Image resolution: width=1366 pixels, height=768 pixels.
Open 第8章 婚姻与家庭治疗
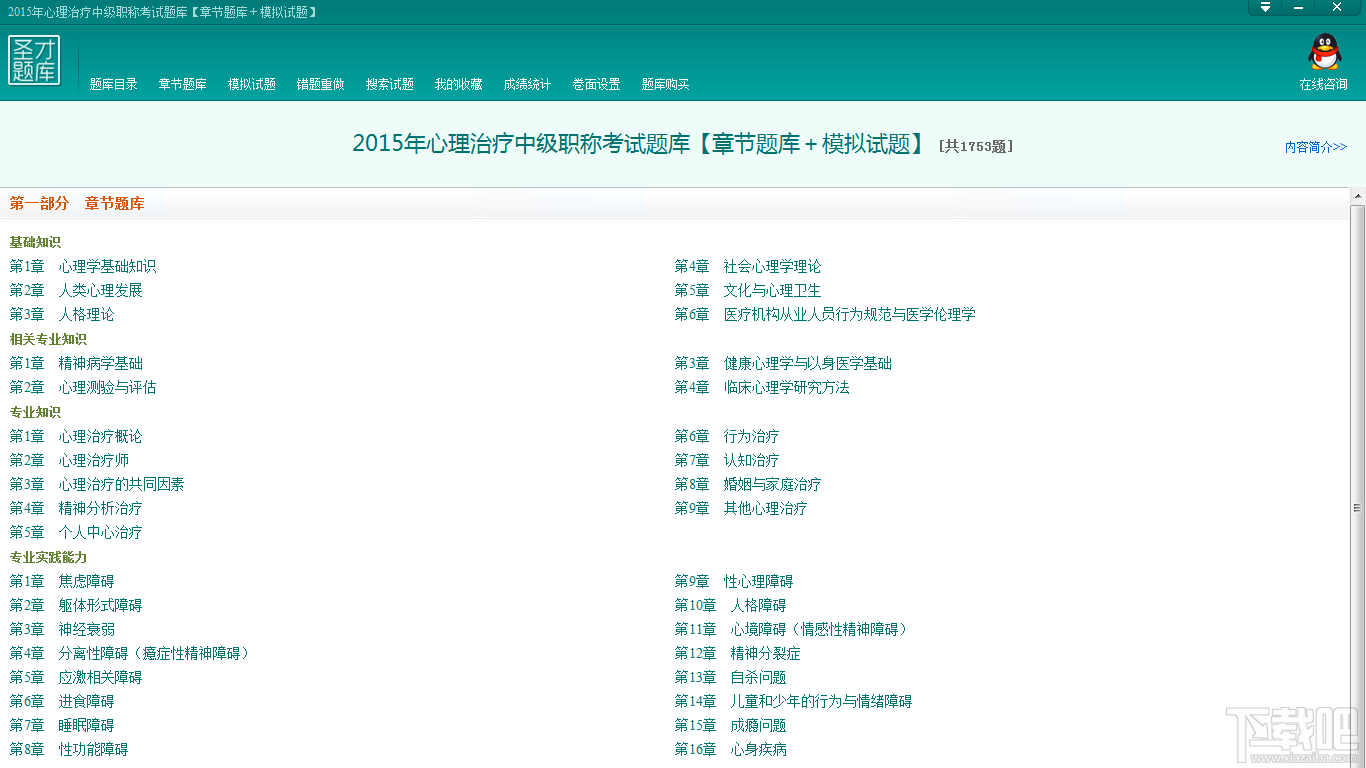click(748, 484)
